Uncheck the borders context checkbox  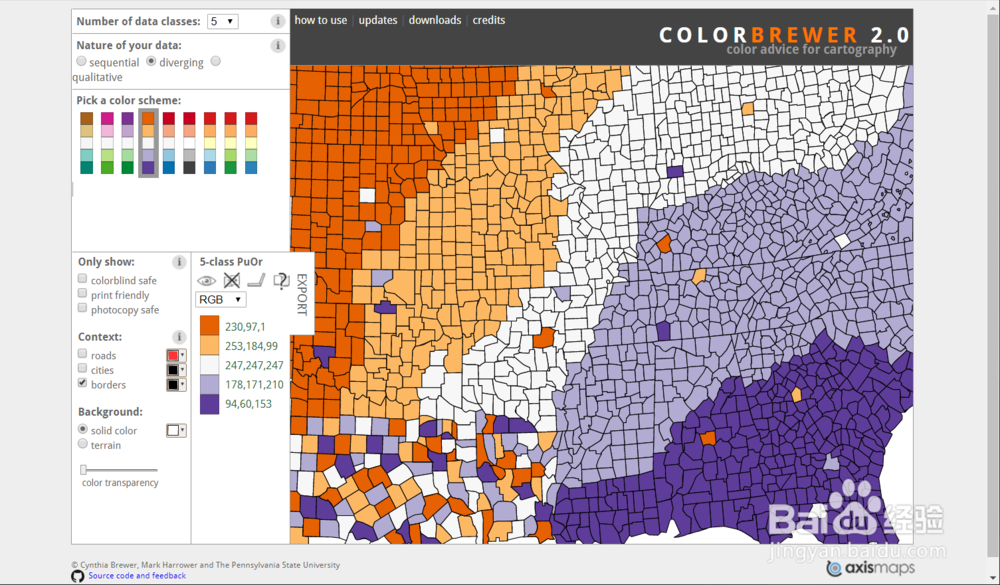82,383
